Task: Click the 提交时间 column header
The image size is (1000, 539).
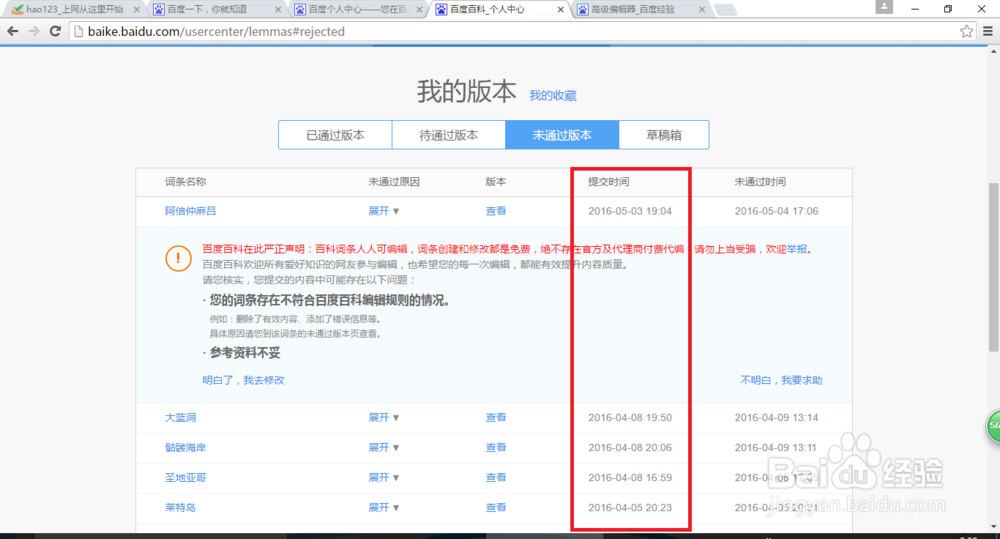Action: [x=608, y=182]
